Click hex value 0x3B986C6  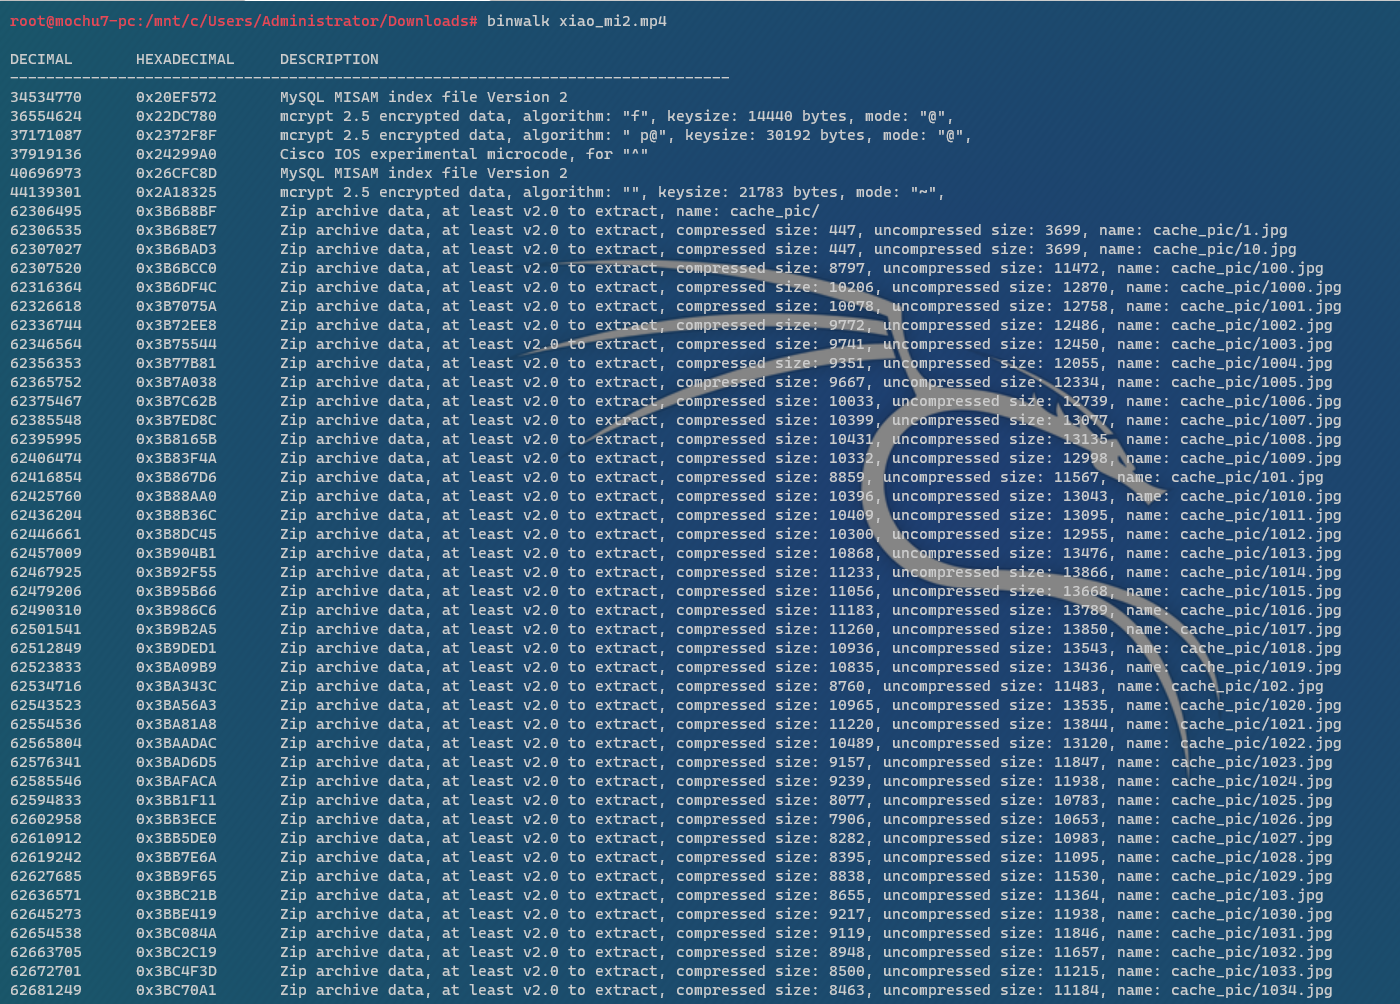coord(176,610)
